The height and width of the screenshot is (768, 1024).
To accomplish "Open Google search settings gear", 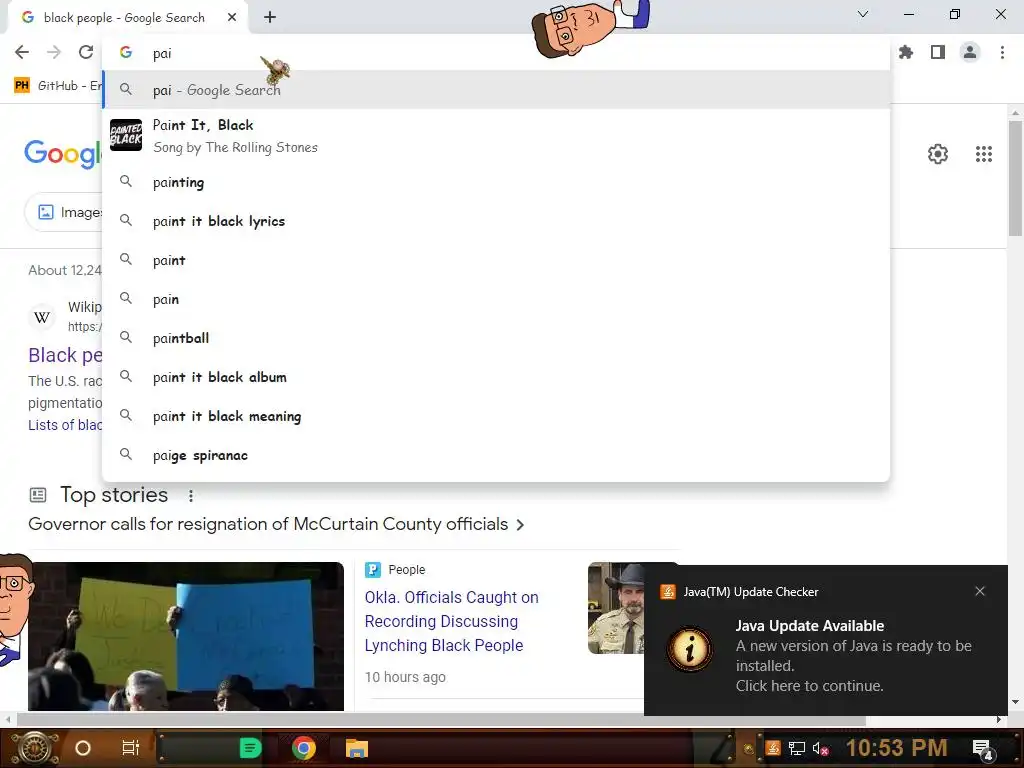I will 938,154.
